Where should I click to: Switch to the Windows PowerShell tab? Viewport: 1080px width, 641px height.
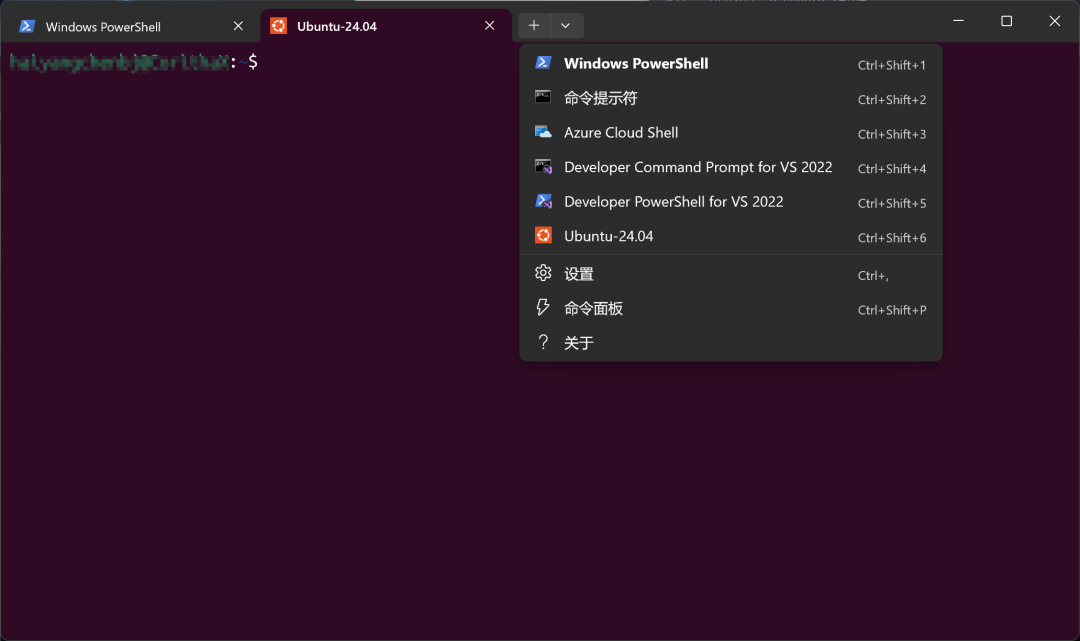pyautogui.click(x=129, y=26)
